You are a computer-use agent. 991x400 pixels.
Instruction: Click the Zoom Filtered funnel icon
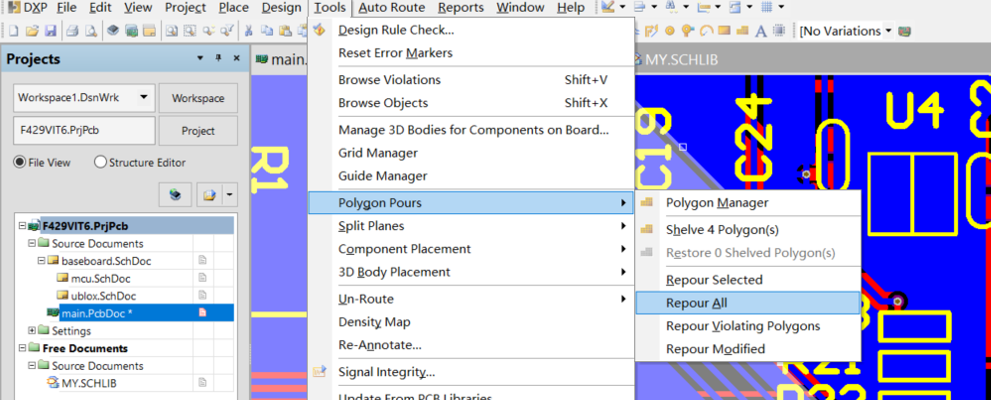(x=226, y=31)
